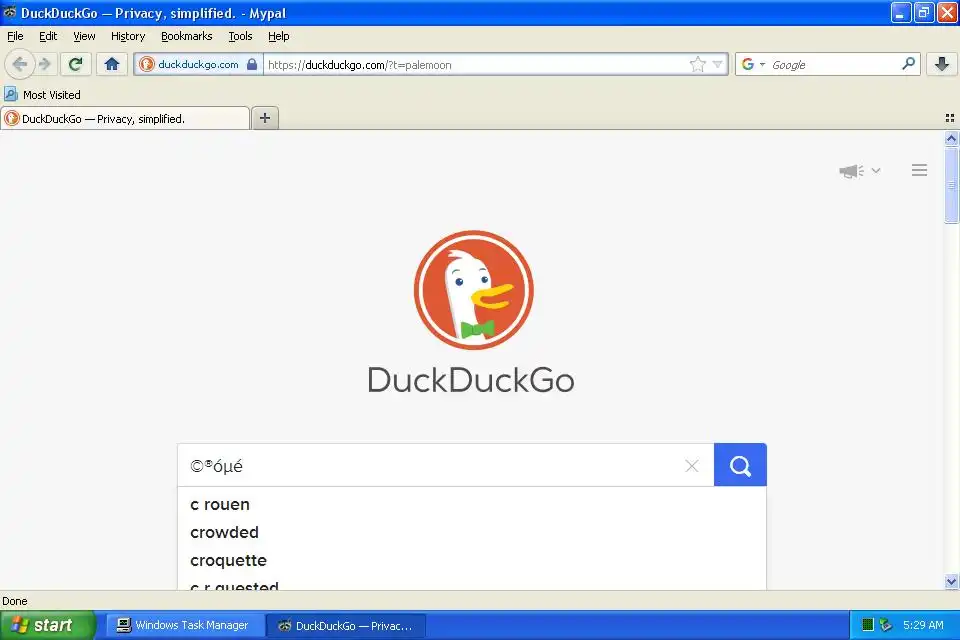This screenshot has width=960, height=640.
Task: Click the green Task Manager tray icon
Action: click(x=868, y=625)
